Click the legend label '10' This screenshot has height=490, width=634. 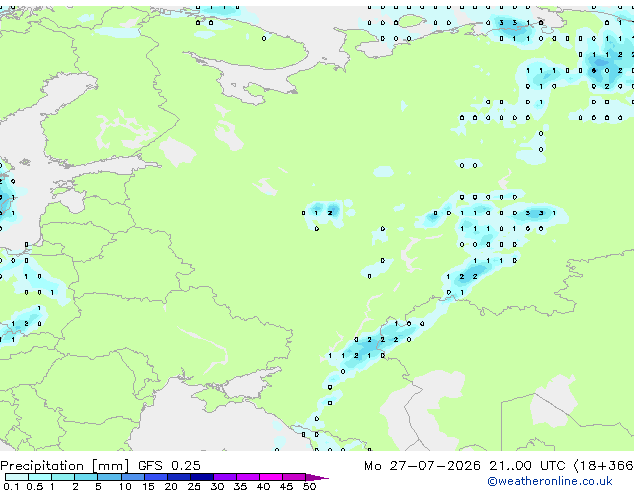pos(125,486)
